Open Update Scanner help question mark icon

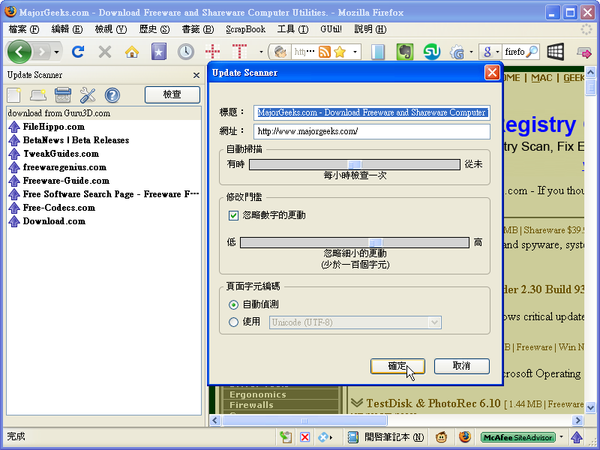pyautogui.click(x=112, y=95)
